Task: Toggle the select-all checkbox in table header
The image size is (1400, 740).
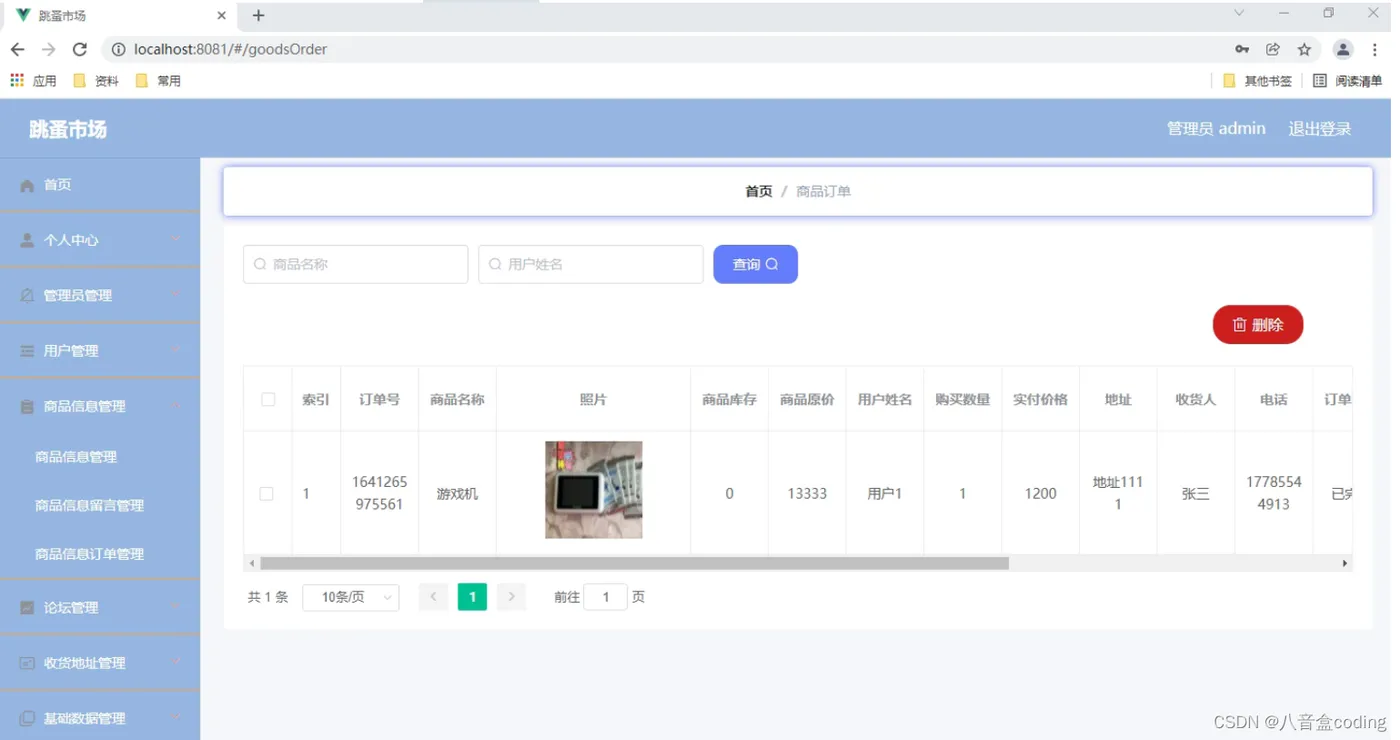Action: click(268, 399)
